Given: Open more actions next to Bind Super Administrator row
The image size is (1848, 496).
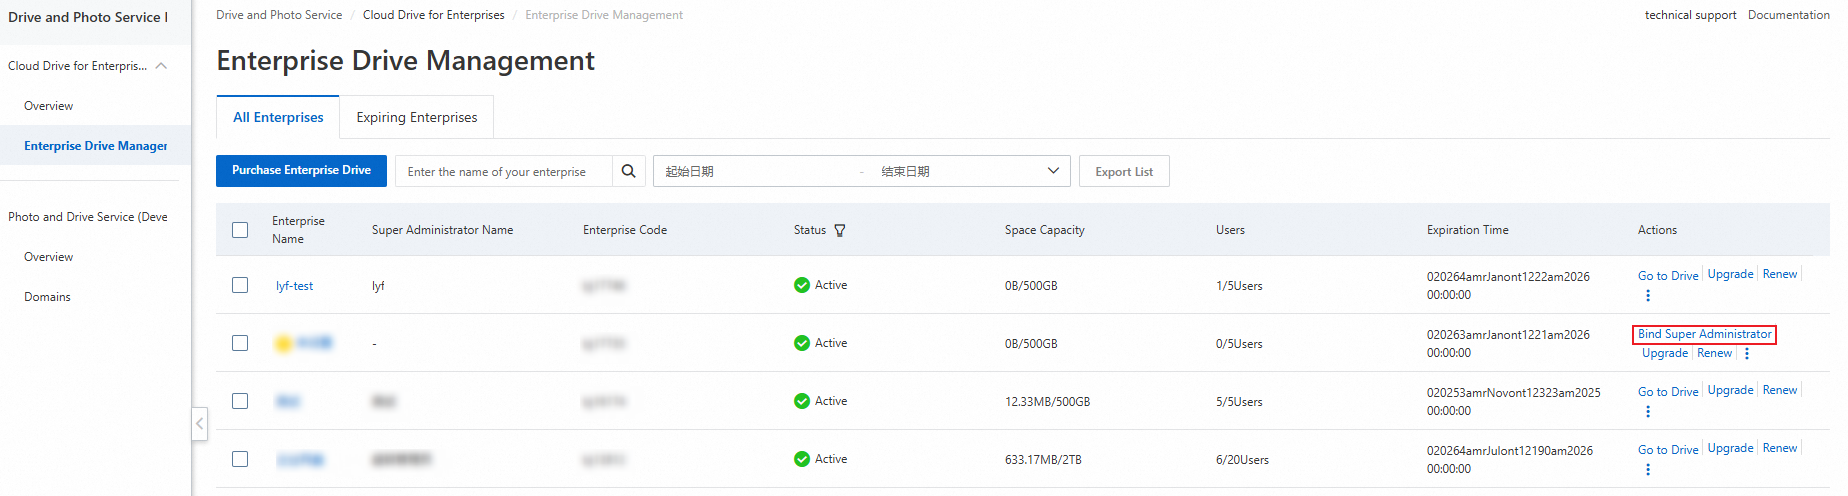Looking at the screenshot, I should pyautogui.click(x=1747, y=353).
